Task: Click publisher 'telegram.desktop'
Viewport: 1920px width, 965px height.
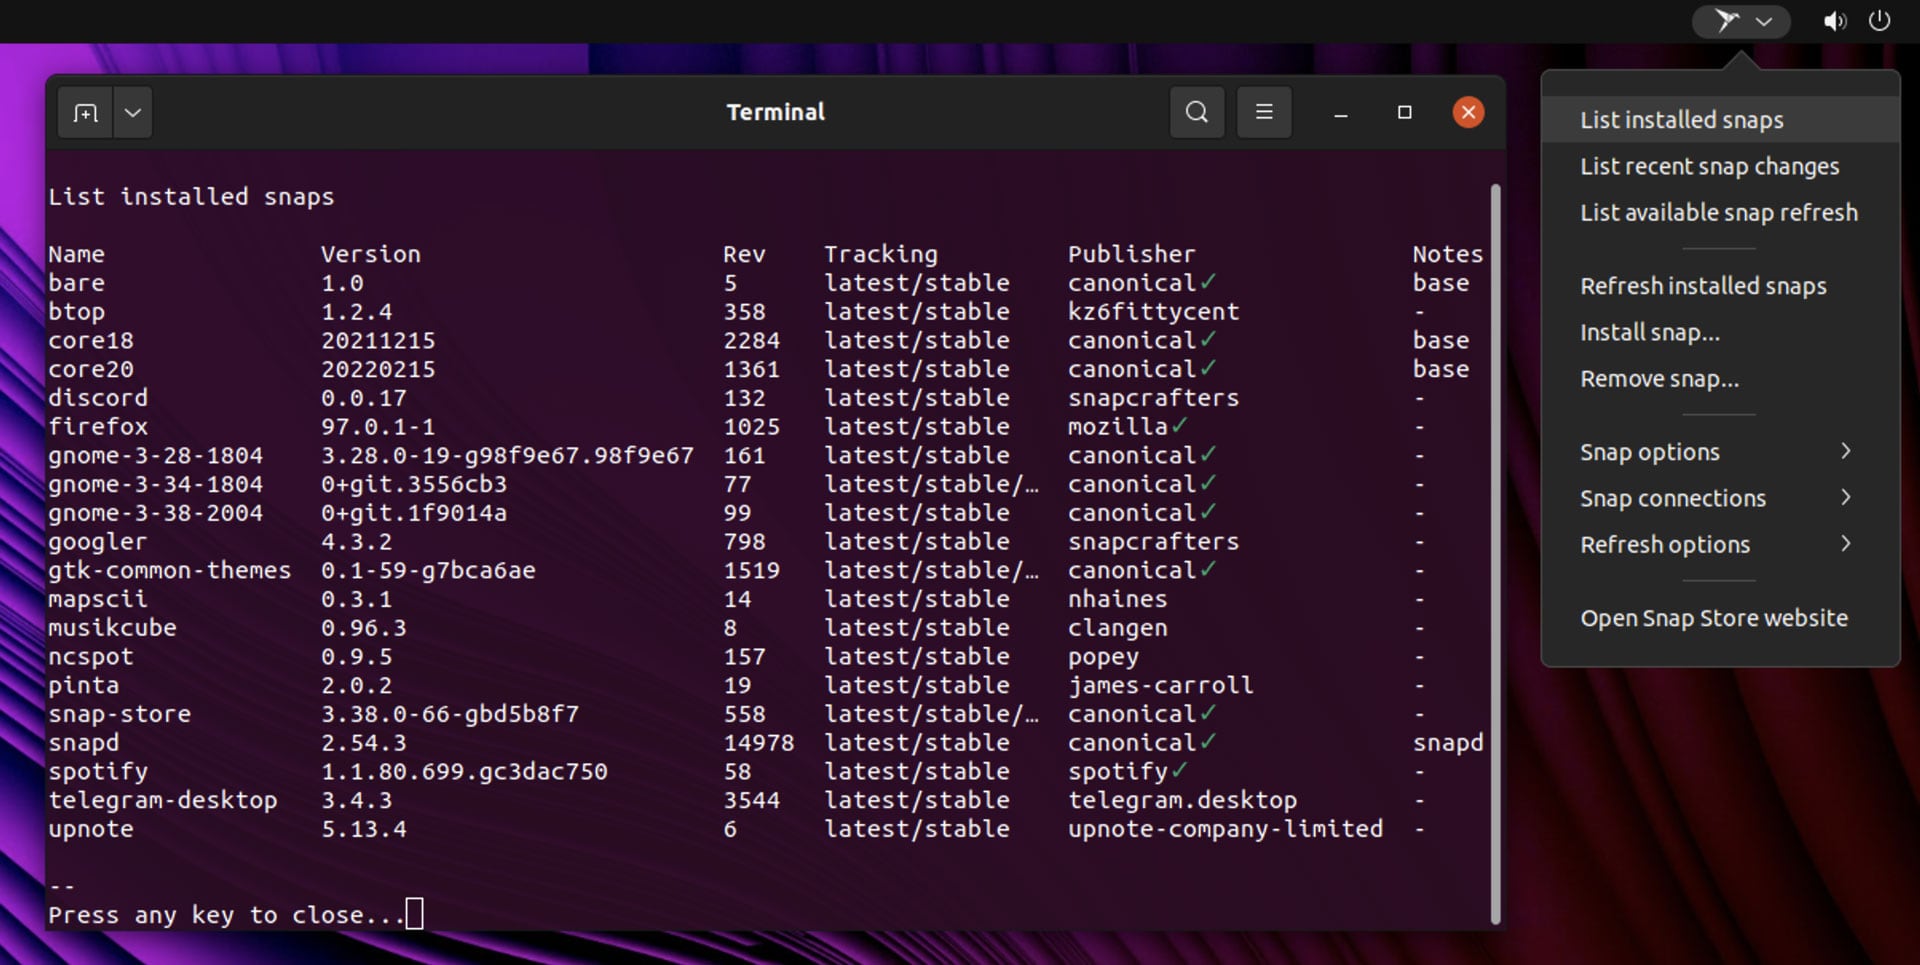Action: coord(1183,801)
